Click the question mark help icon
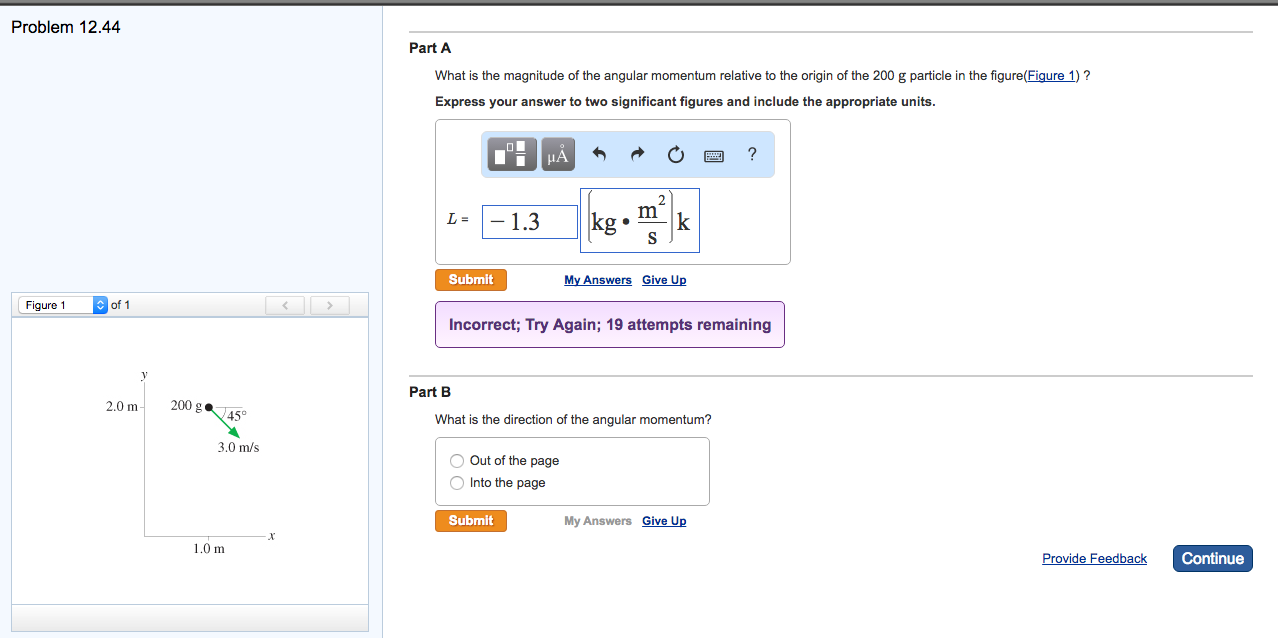Image resolution: width=1278 pixels, height=638 pixels. [x=752, y=154]
